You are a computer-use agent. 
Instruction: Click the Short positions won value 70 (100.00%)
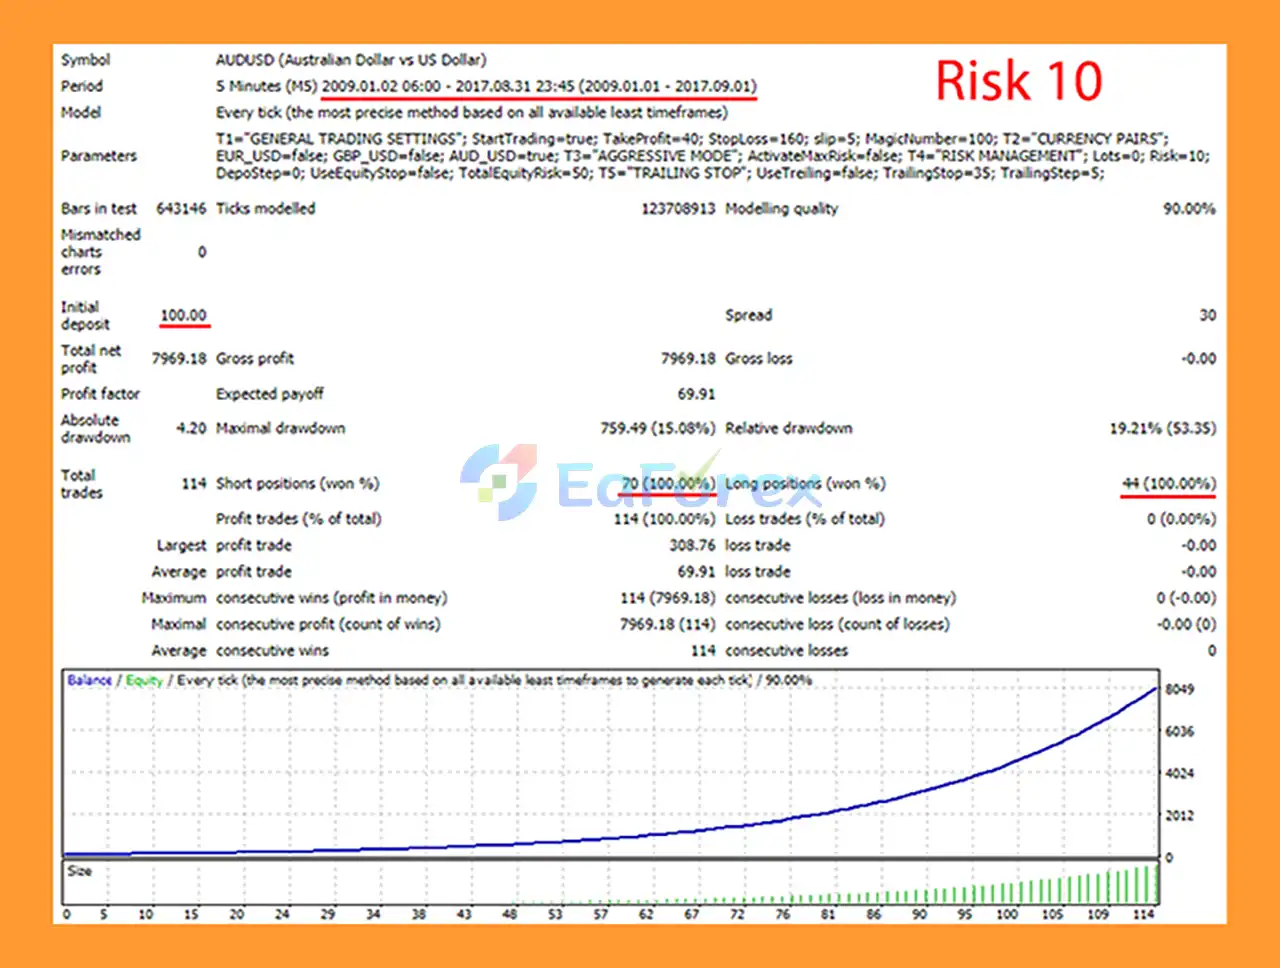click(x=667, y=484)
